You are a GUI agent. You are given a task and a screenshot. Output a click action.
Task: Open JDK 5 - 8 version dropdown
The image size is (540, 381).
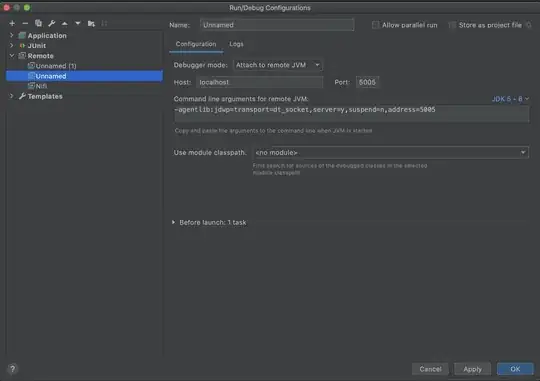click(510, 99)
